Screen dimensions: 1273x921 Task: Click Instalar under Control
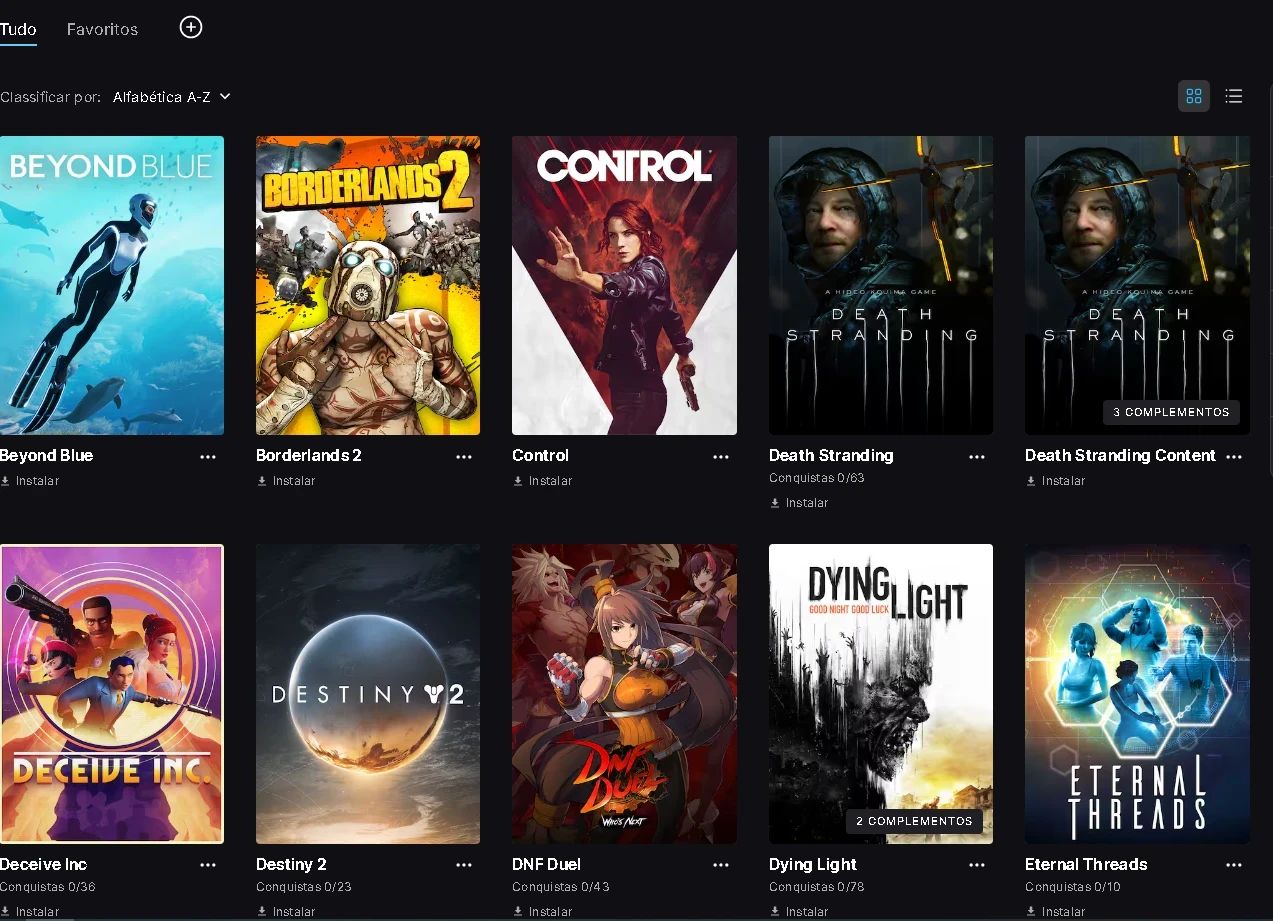[x=543, y=481]
